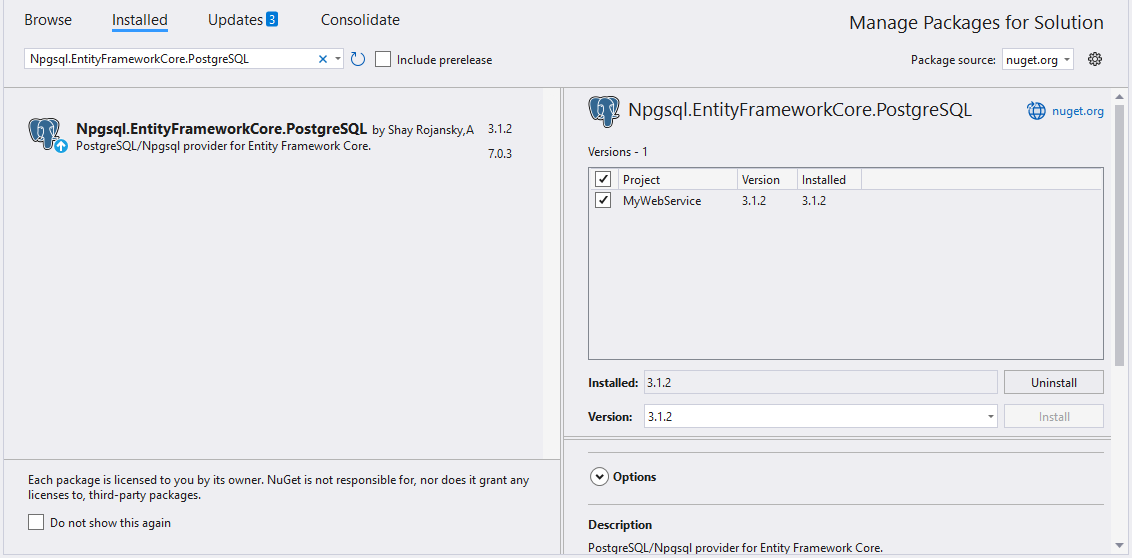This screenshot has height=558, width=1132.
Task: Open the nuget.org link
Action: tap(1078, 111)
